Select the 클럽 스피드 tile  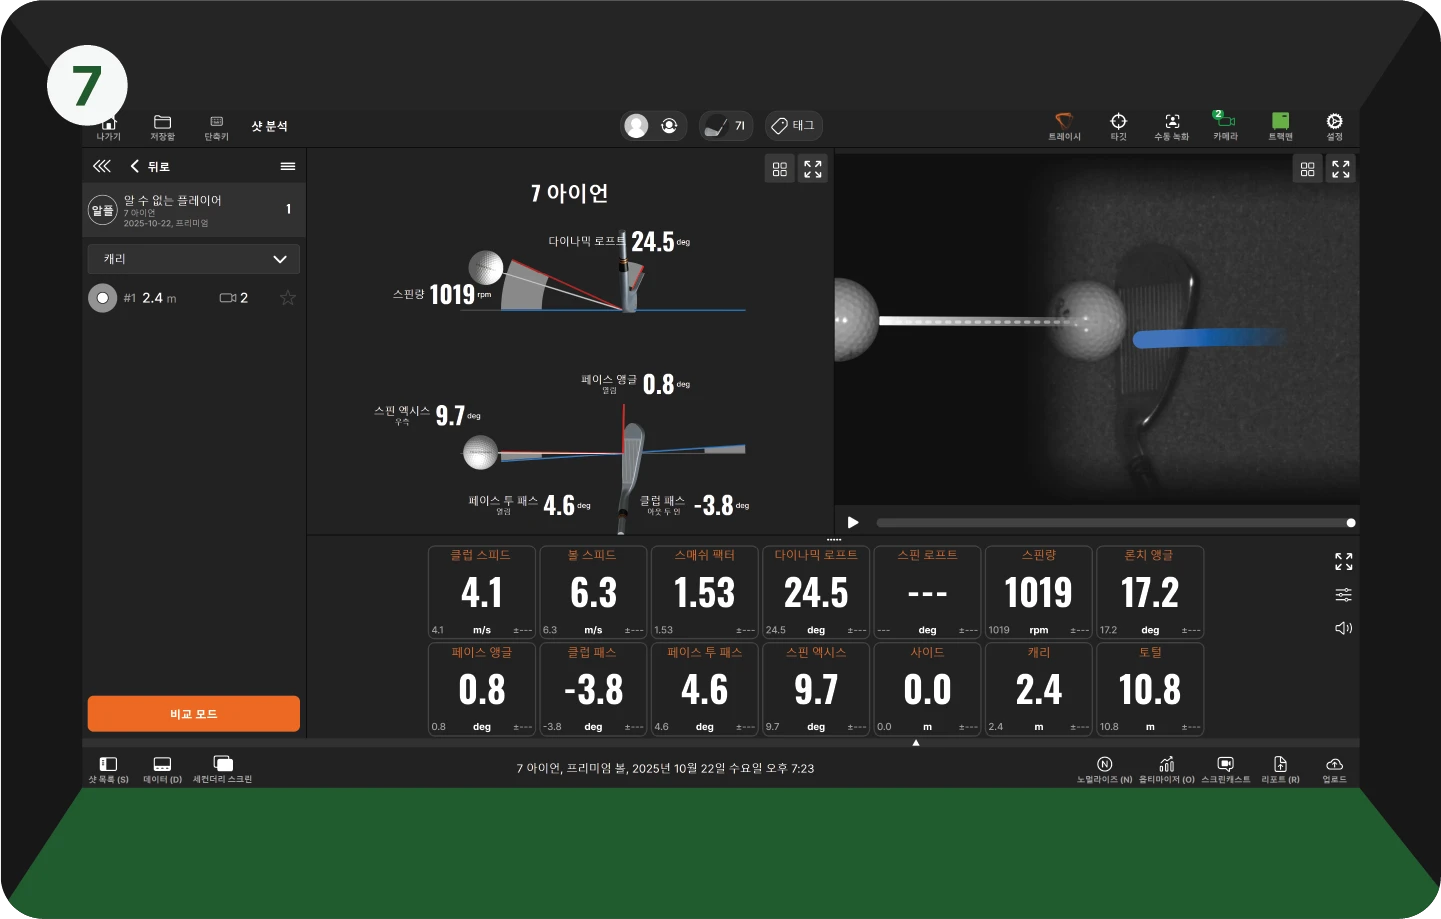(481, 592)
